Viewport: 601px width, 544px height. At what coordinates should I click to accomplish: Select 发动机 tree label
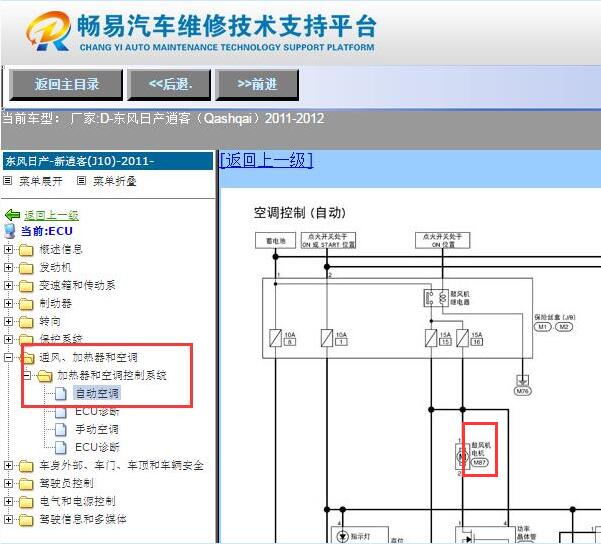click(x=55, y=268)
